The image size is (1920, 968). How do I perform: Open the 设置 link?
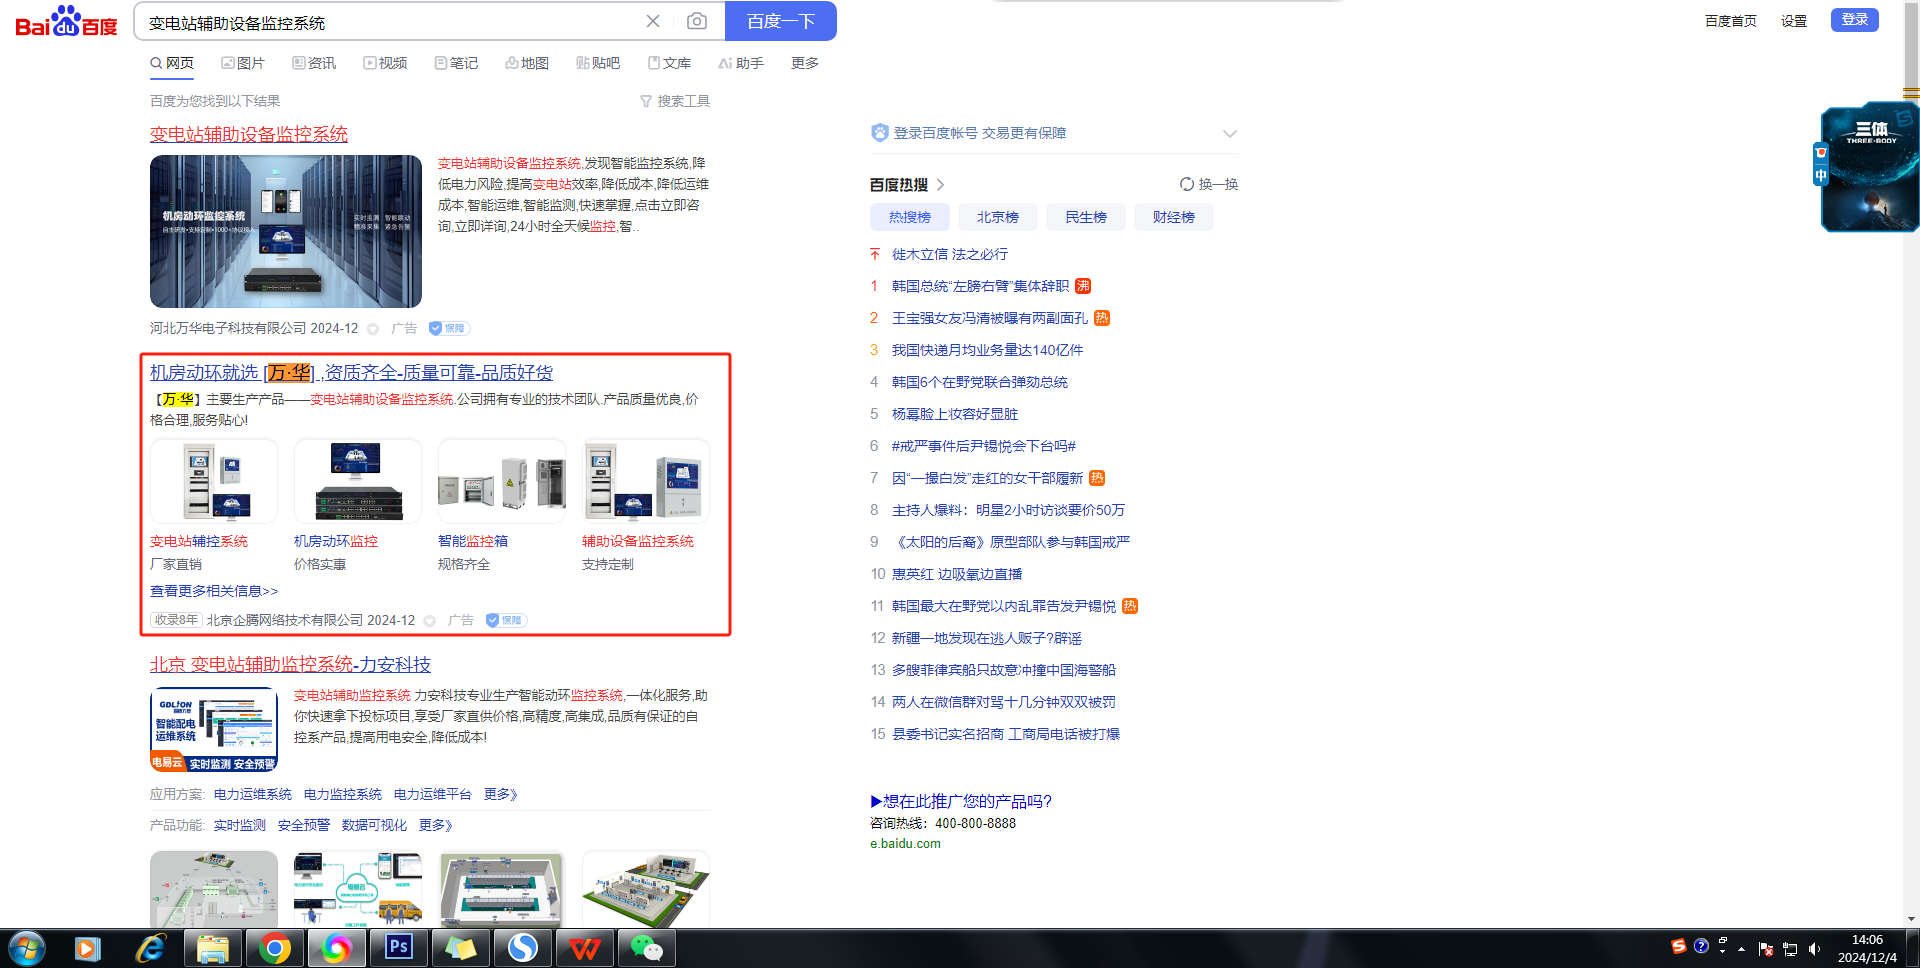[1794, 21]
